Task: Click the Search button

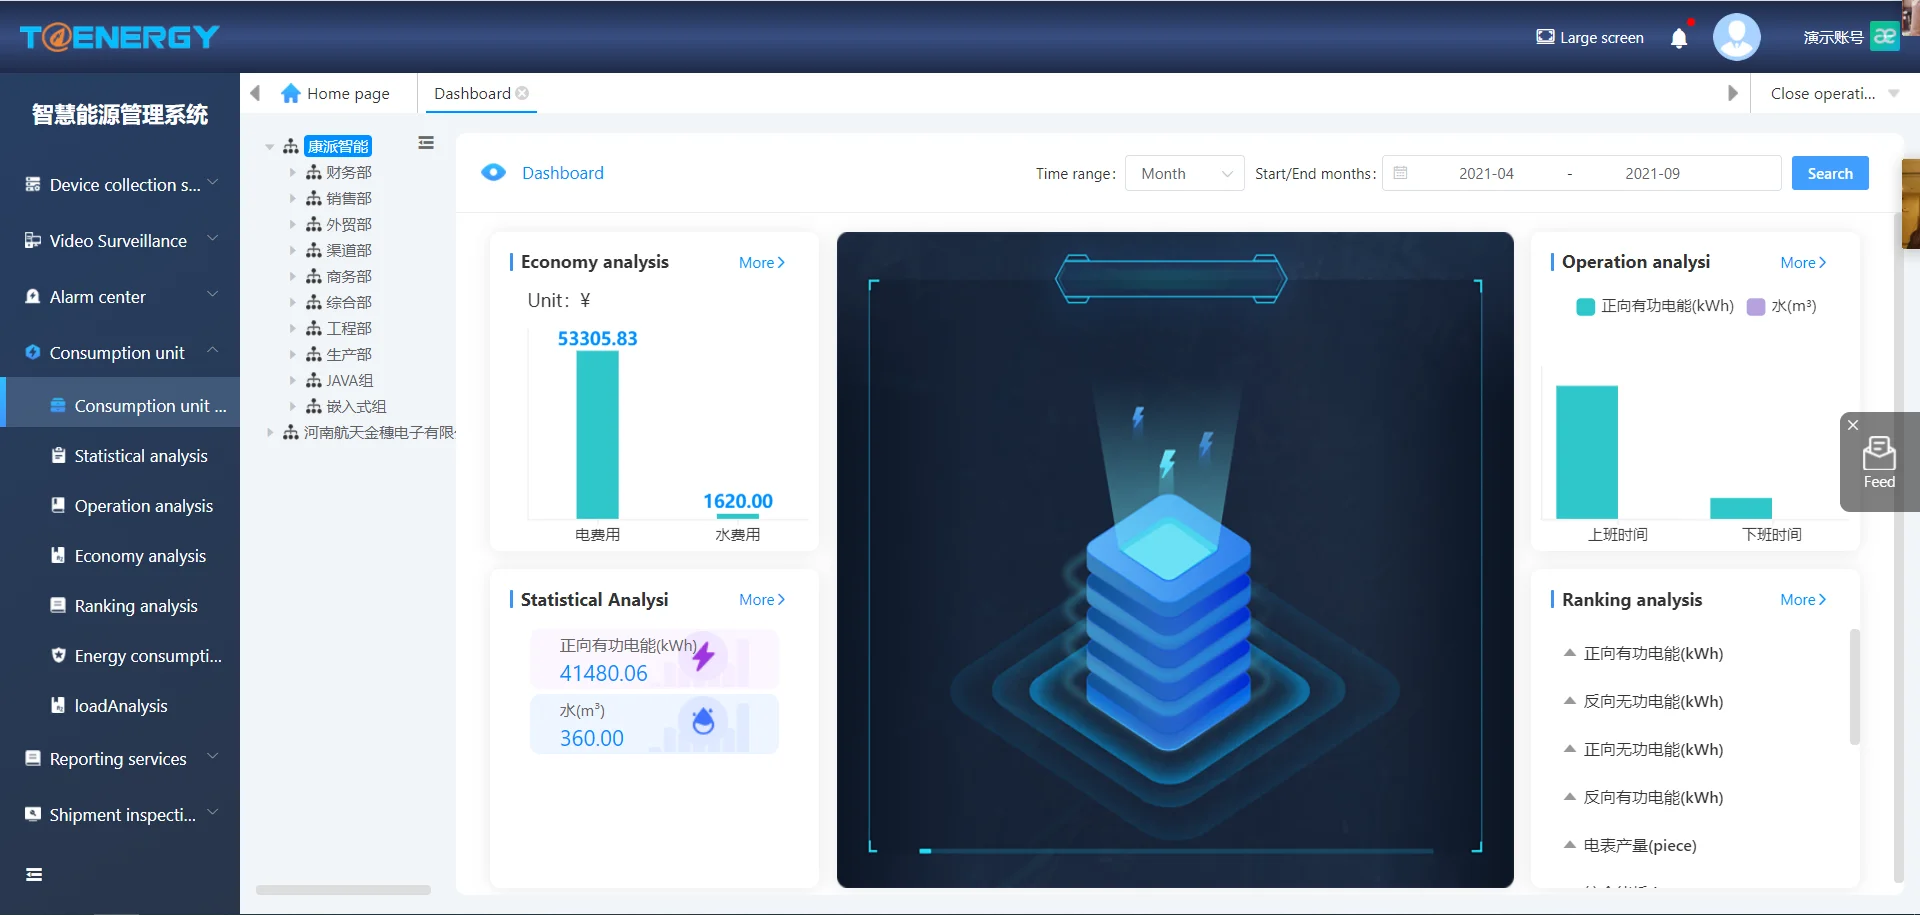Action: pos(1829,173)
